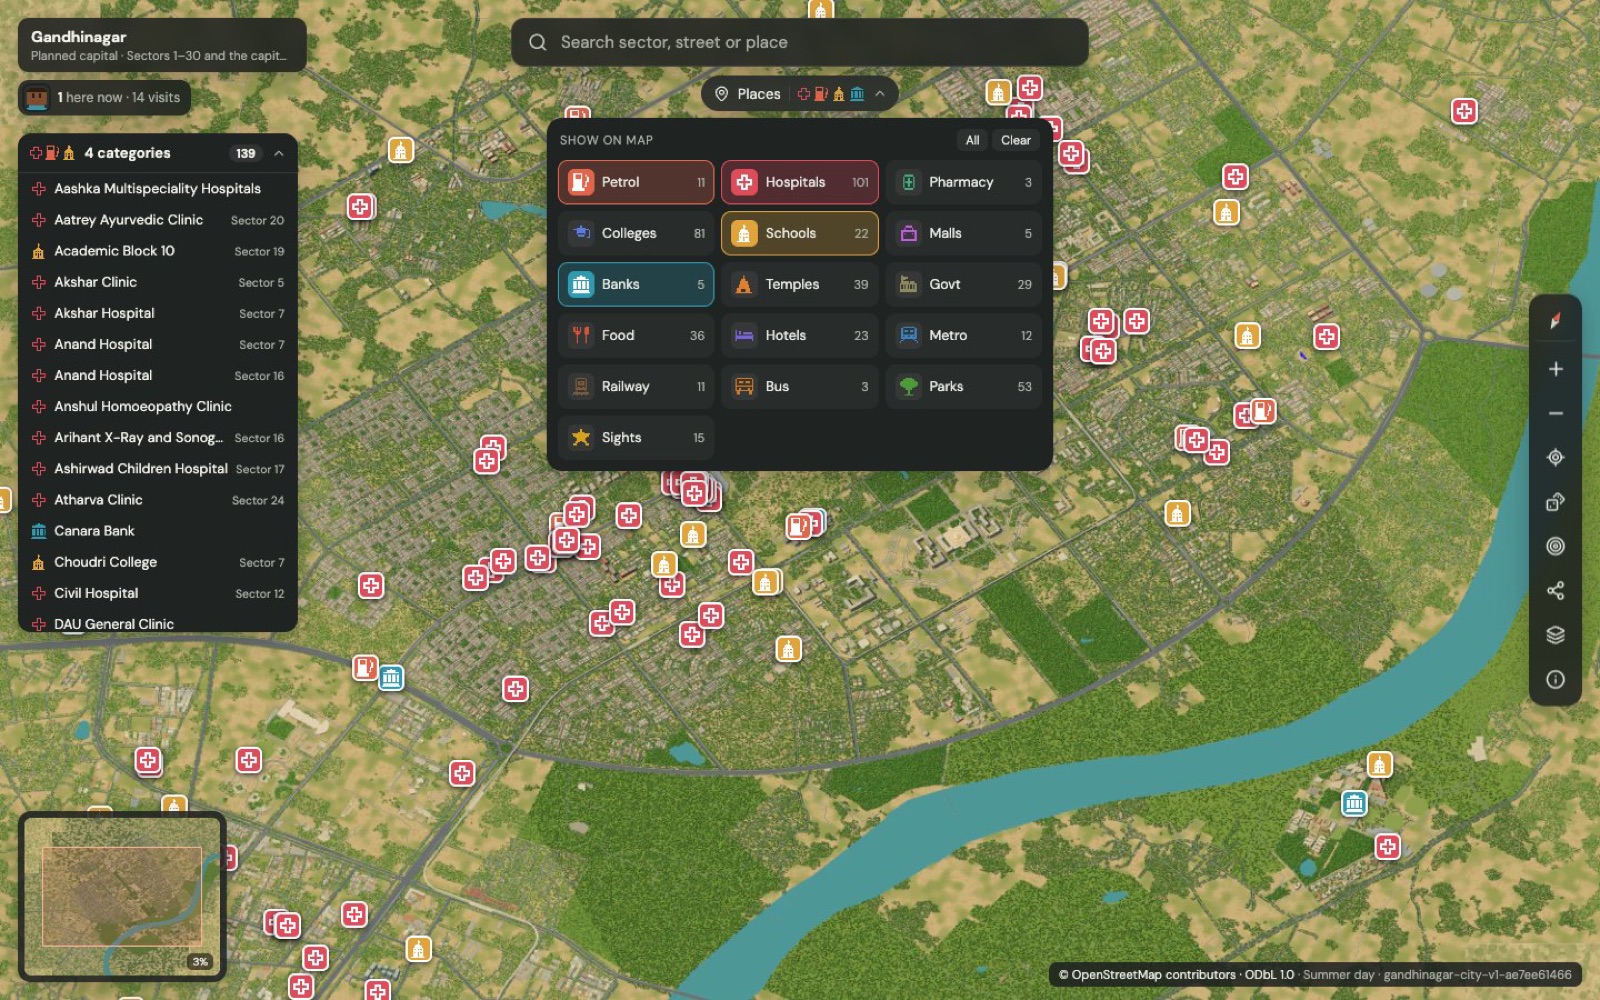Select Academic Block 10 in list
This screenshot has height=1000, width=1600.
click(x=158, y=251)
